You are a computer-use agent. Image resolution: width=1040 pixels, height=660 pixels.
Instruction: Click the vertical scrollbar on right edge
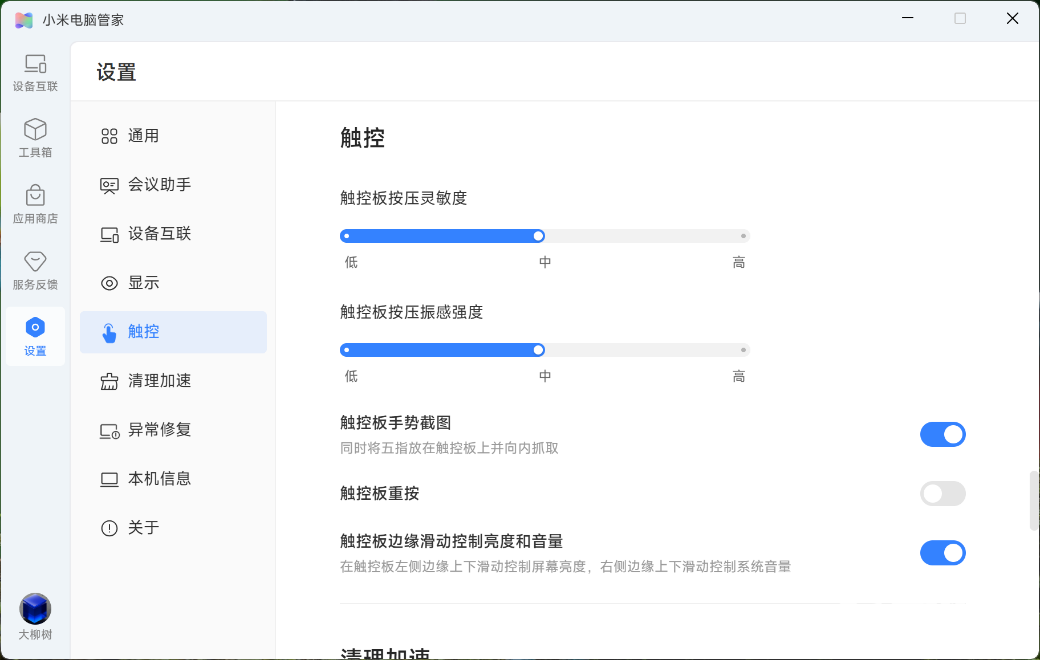tap(1034, 500)
